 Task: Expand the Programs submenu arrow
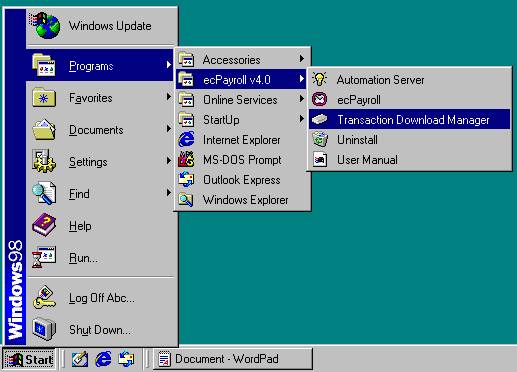[x=169, y=65]
